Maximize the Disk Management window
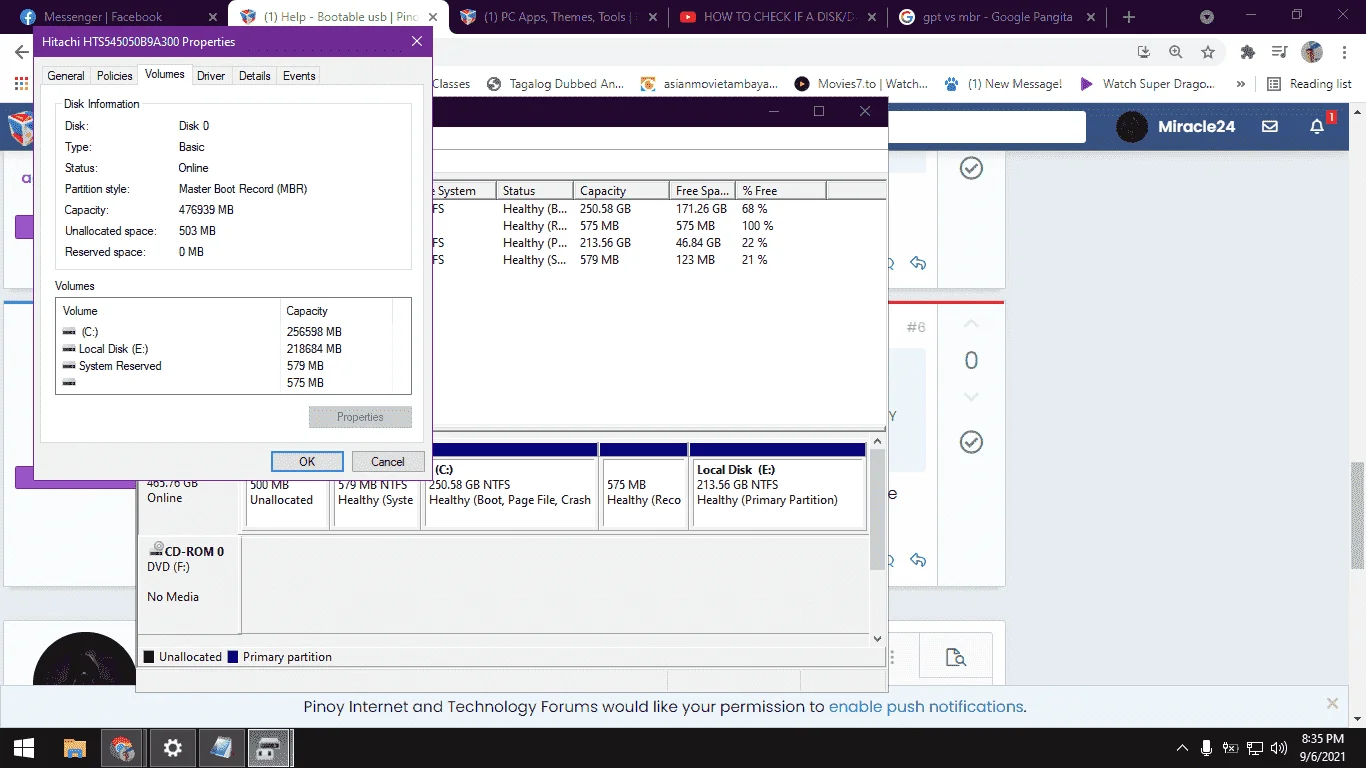The width and height of the screenshot is (1366, 768). pos(819,111)
